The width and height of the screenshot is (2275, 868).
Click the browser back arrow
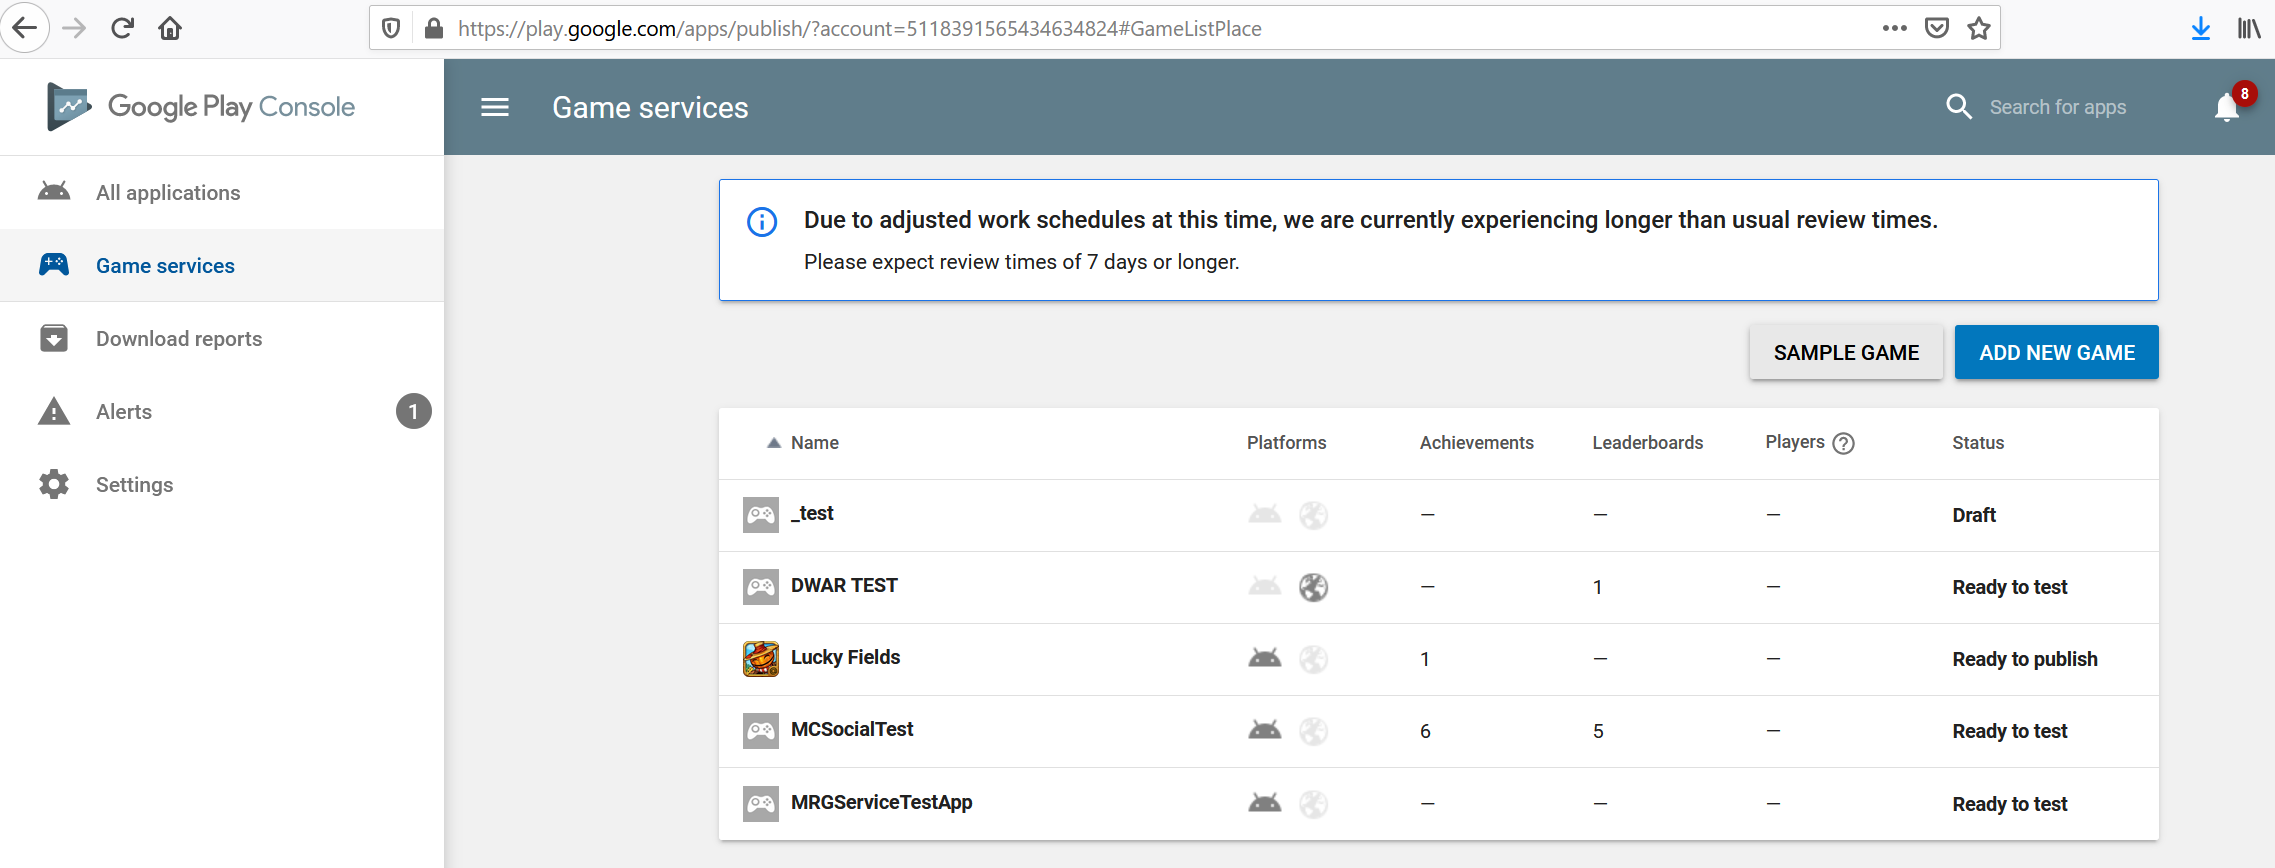click(24, 28)
